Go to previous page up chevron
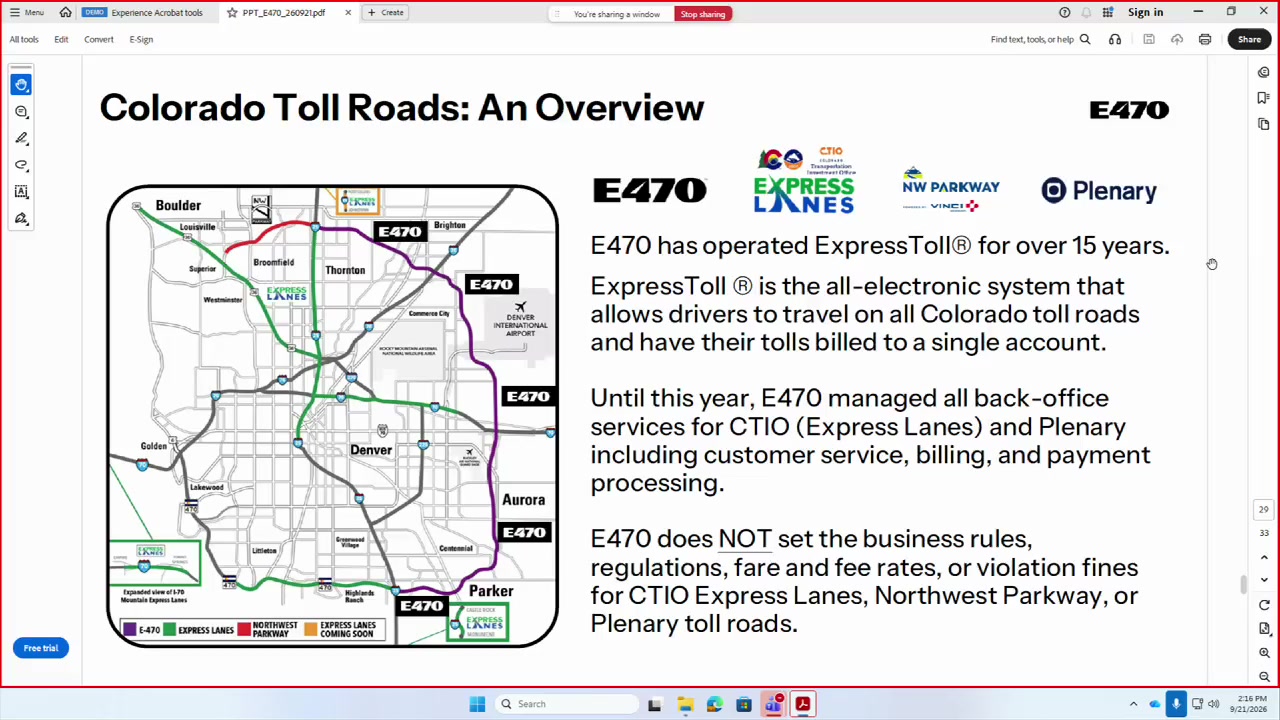Viewport: 1280px width, 720px height. pos(1264,557)
